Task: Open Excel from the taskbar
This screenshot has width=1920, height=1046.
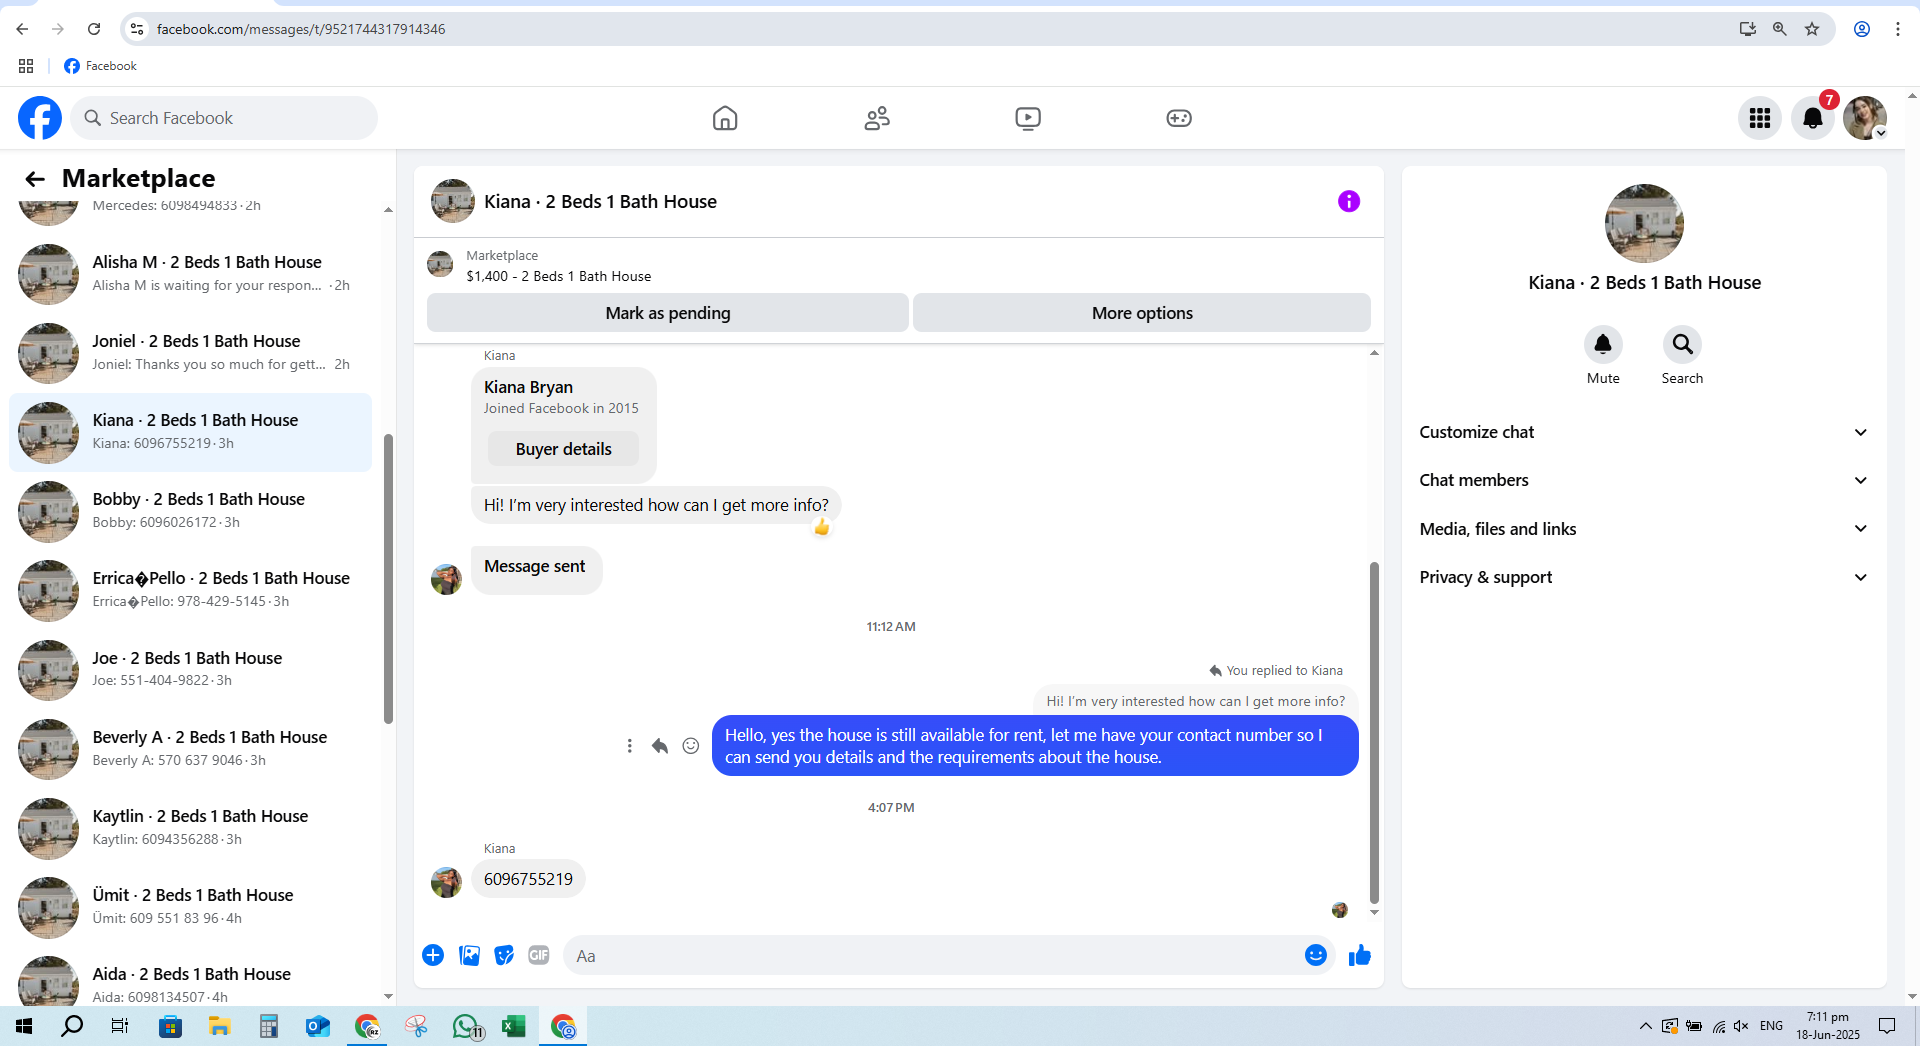Action: click(x=514, y=1026)
